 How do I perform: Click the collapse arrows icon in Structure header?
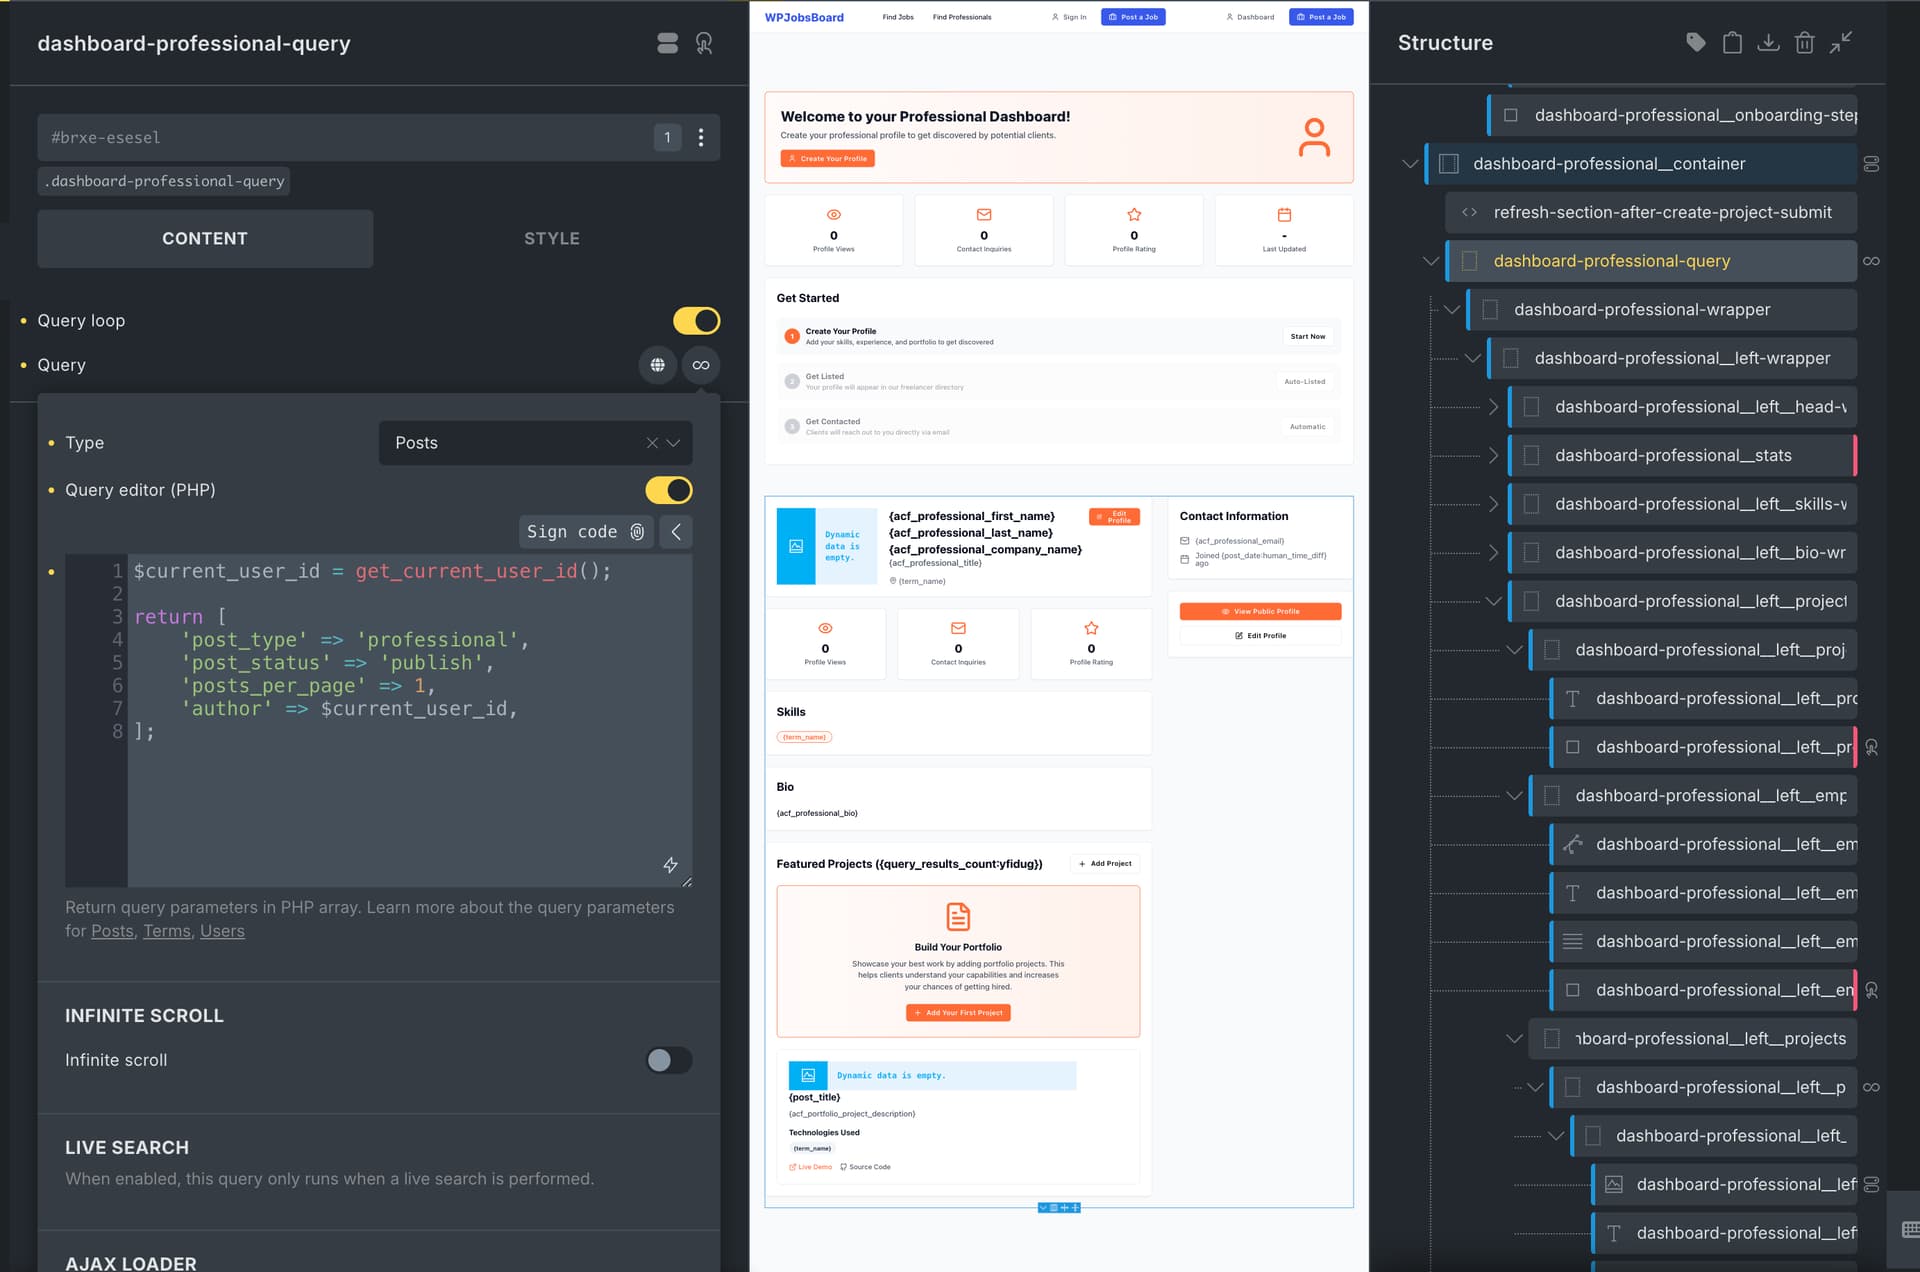[1841, 42]
